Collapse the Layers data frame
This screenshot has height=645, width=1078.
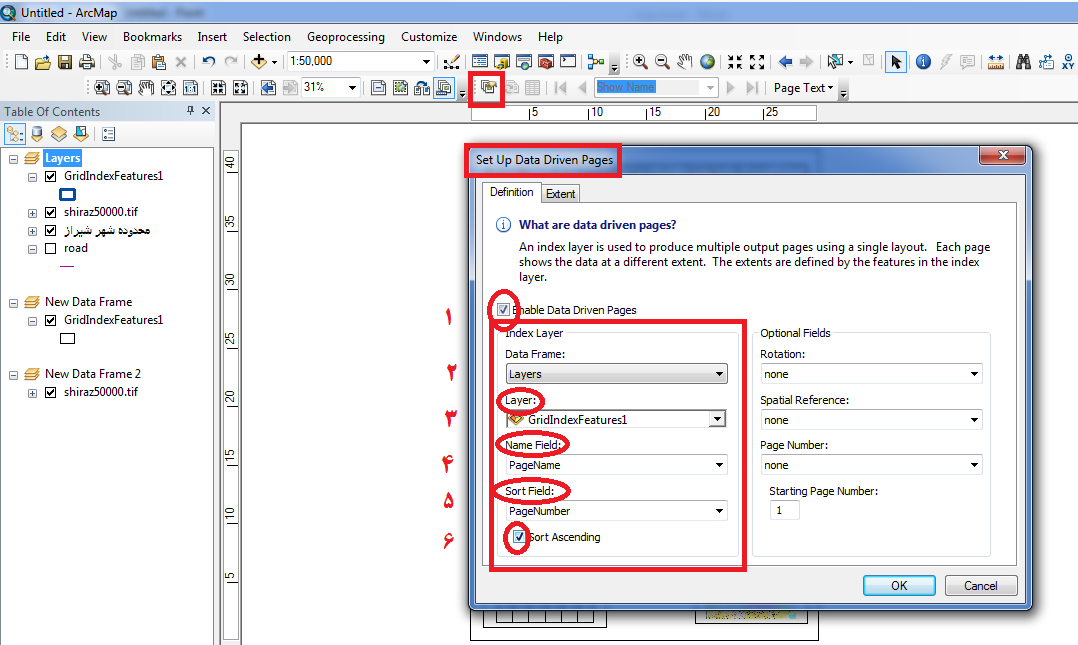click(x=13, y=159)
